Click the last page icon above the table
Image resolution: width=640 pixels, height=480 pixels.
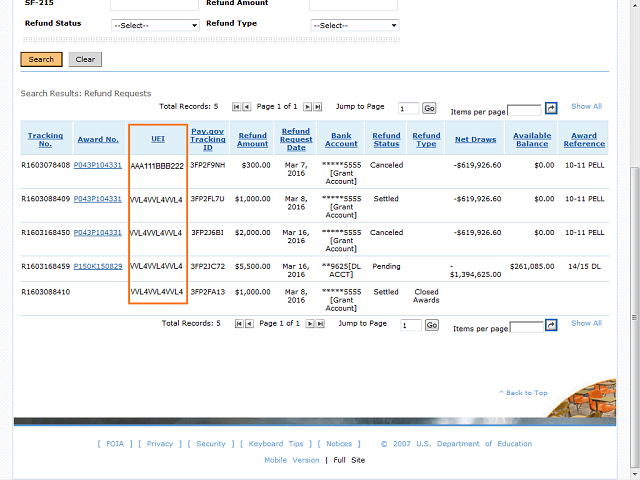point(318,106)
